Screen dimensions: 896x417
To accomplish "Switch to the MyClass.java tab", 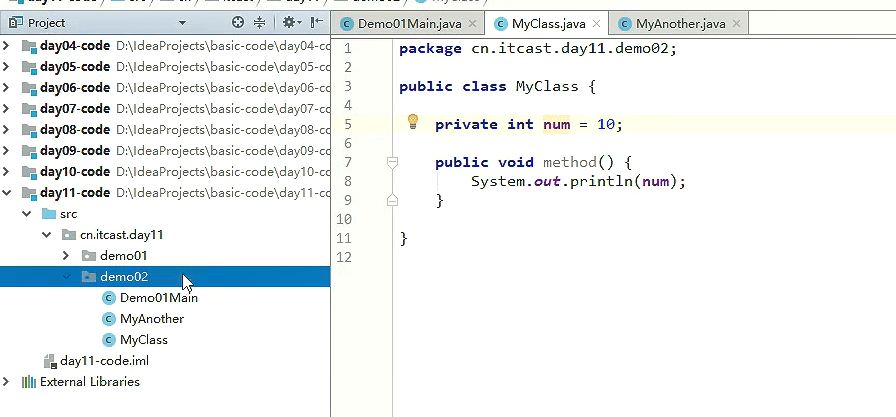I will point(549,24).
